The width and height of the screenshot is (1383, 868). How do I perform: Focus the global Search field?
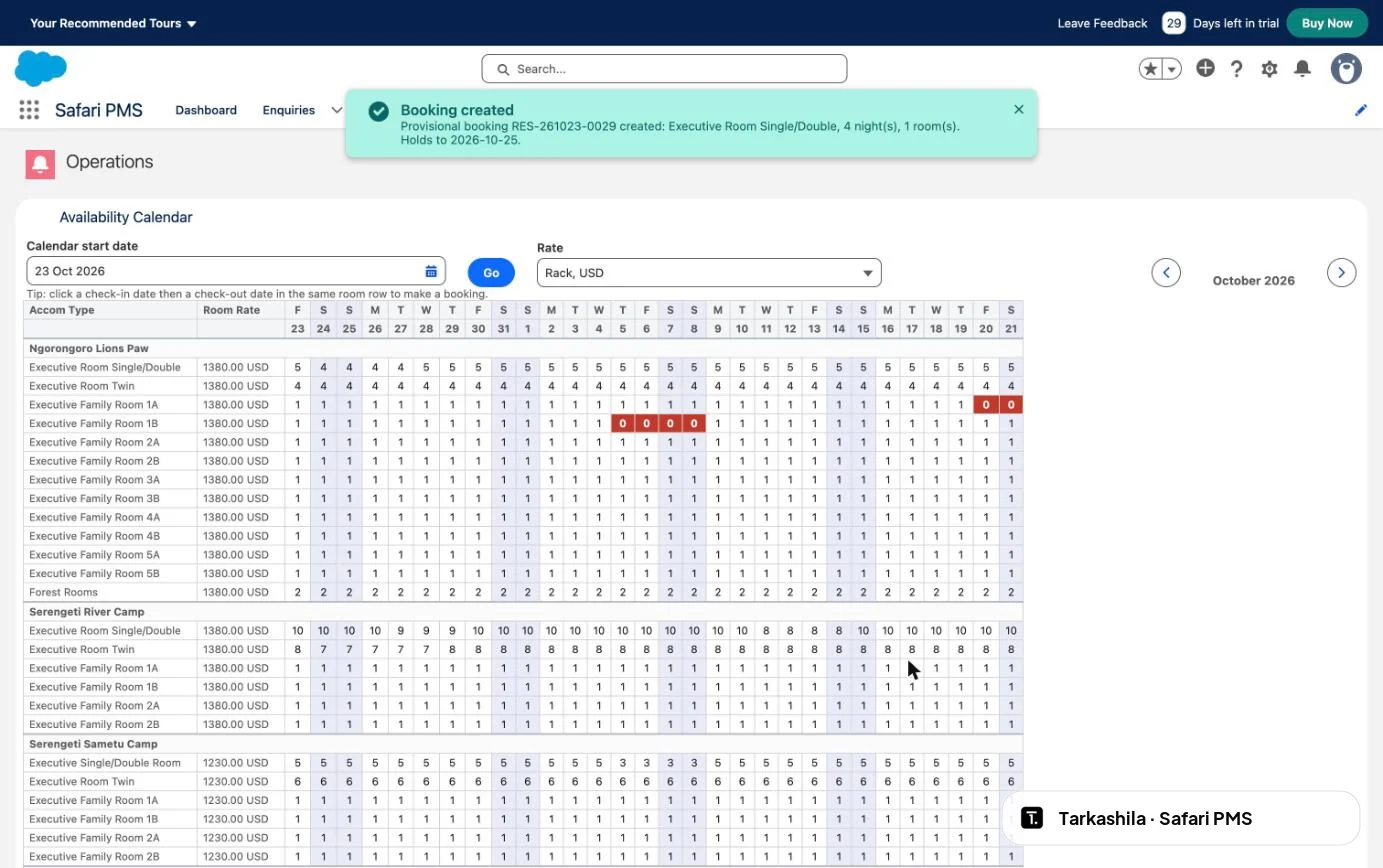664,69
